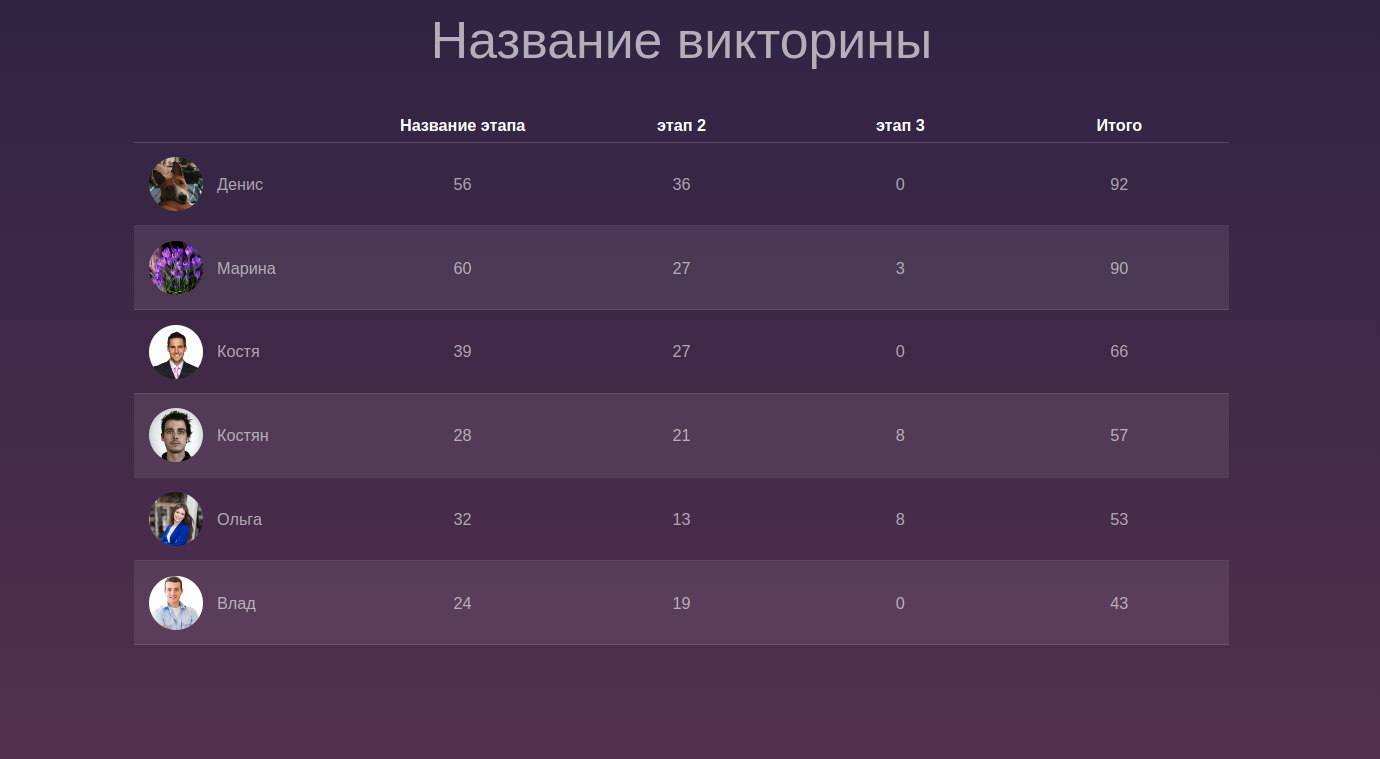Click Влад's avatar photo
This screenshot has height=759, width=1380.
tap(176, 603)
